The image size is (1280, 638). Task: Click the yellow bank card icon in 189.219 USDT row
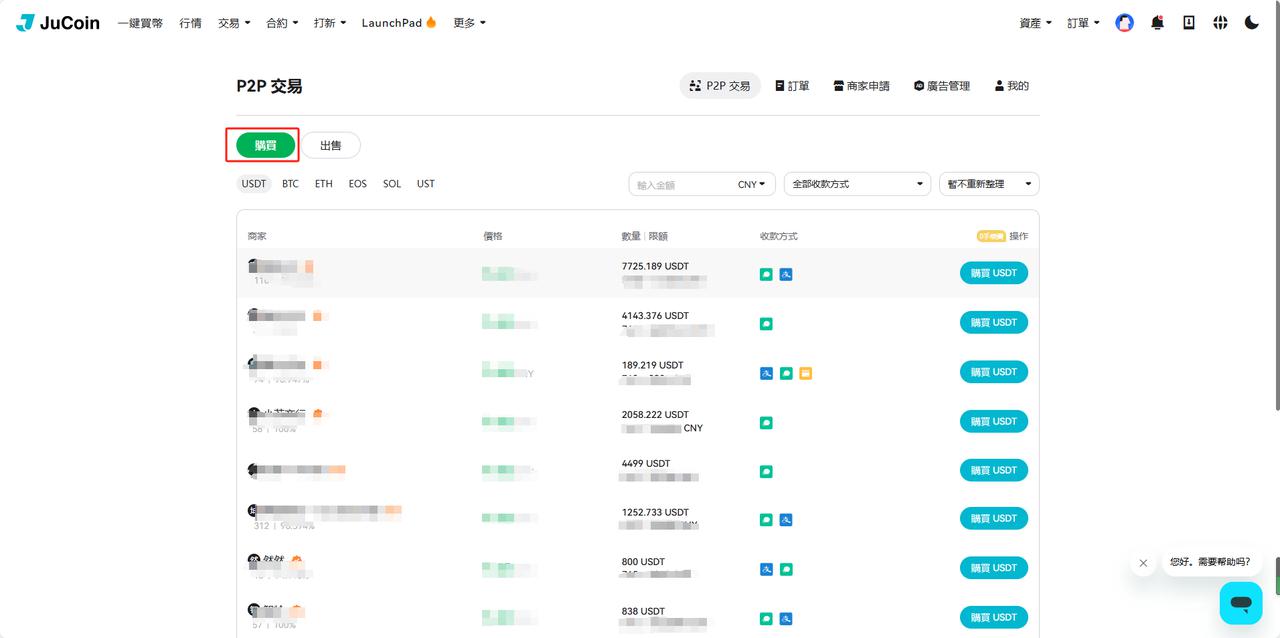click(x=806, y=373)
